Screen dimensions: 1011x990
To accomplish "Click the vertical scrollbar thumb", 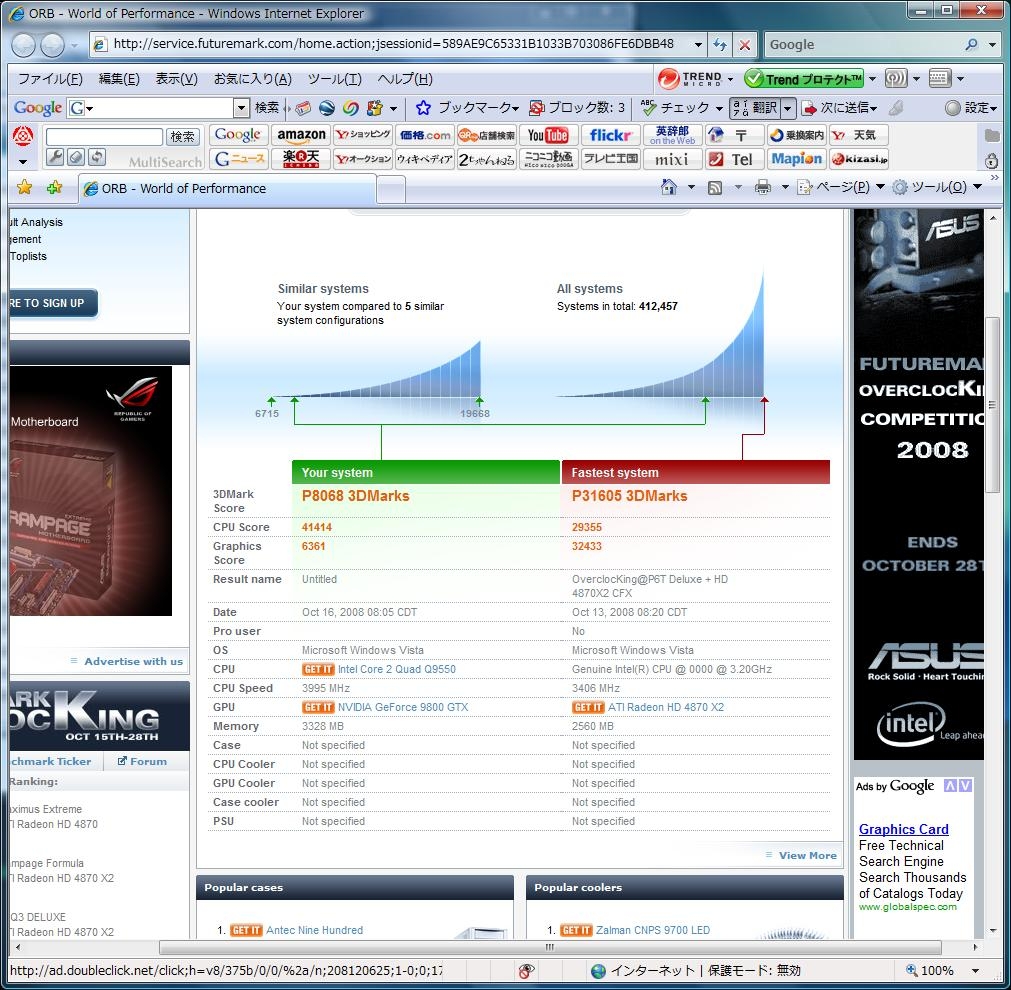I will 992,406.
